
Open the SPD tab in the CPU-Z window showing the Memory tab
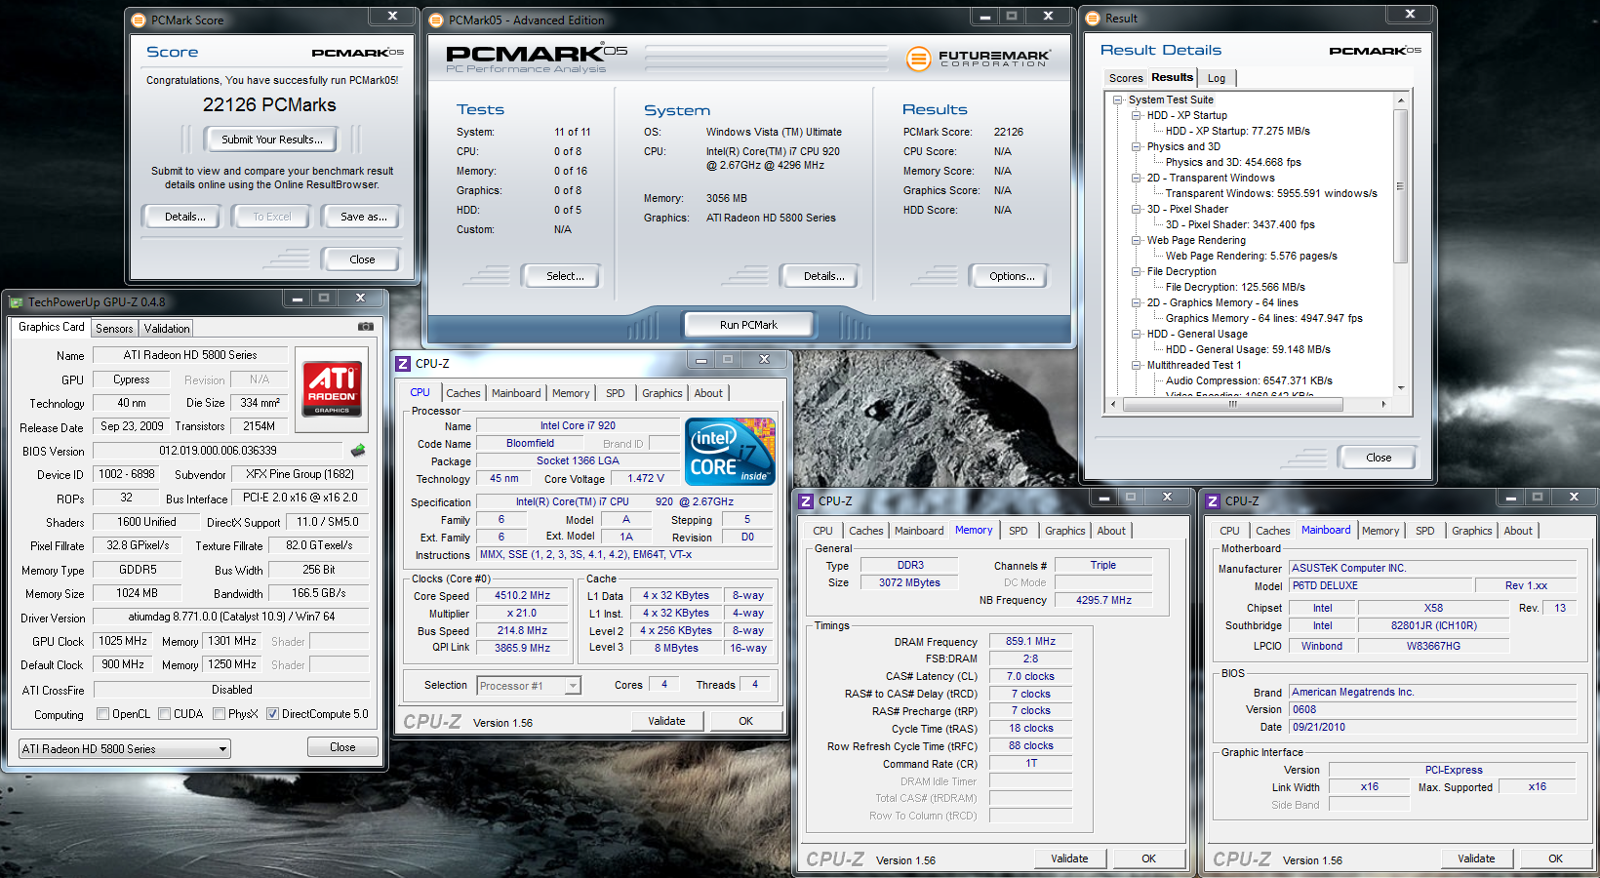tap(1018, 531)
